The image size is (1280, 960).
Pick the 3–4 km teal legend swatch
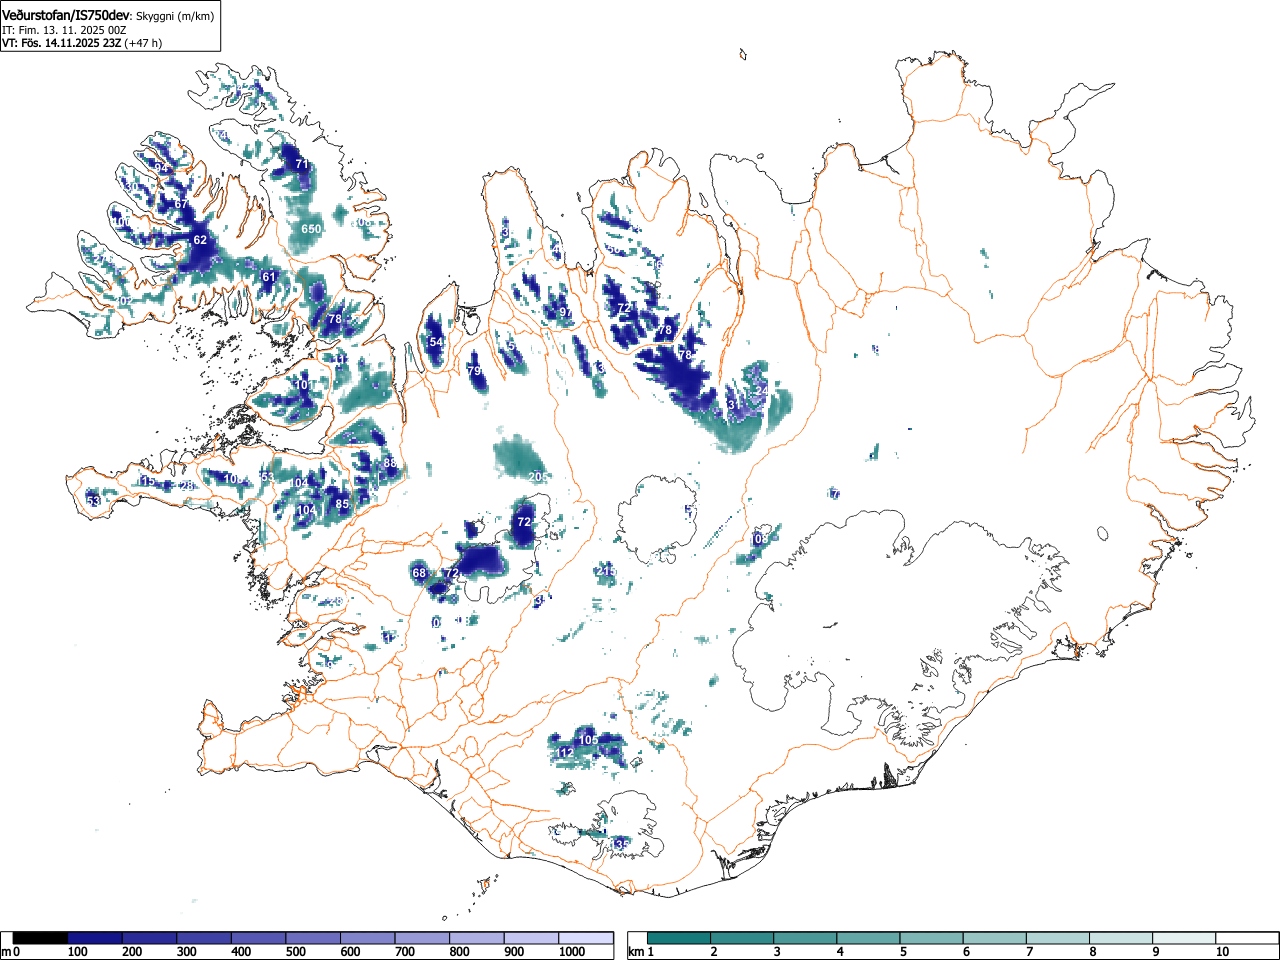[x=807, y=938]
